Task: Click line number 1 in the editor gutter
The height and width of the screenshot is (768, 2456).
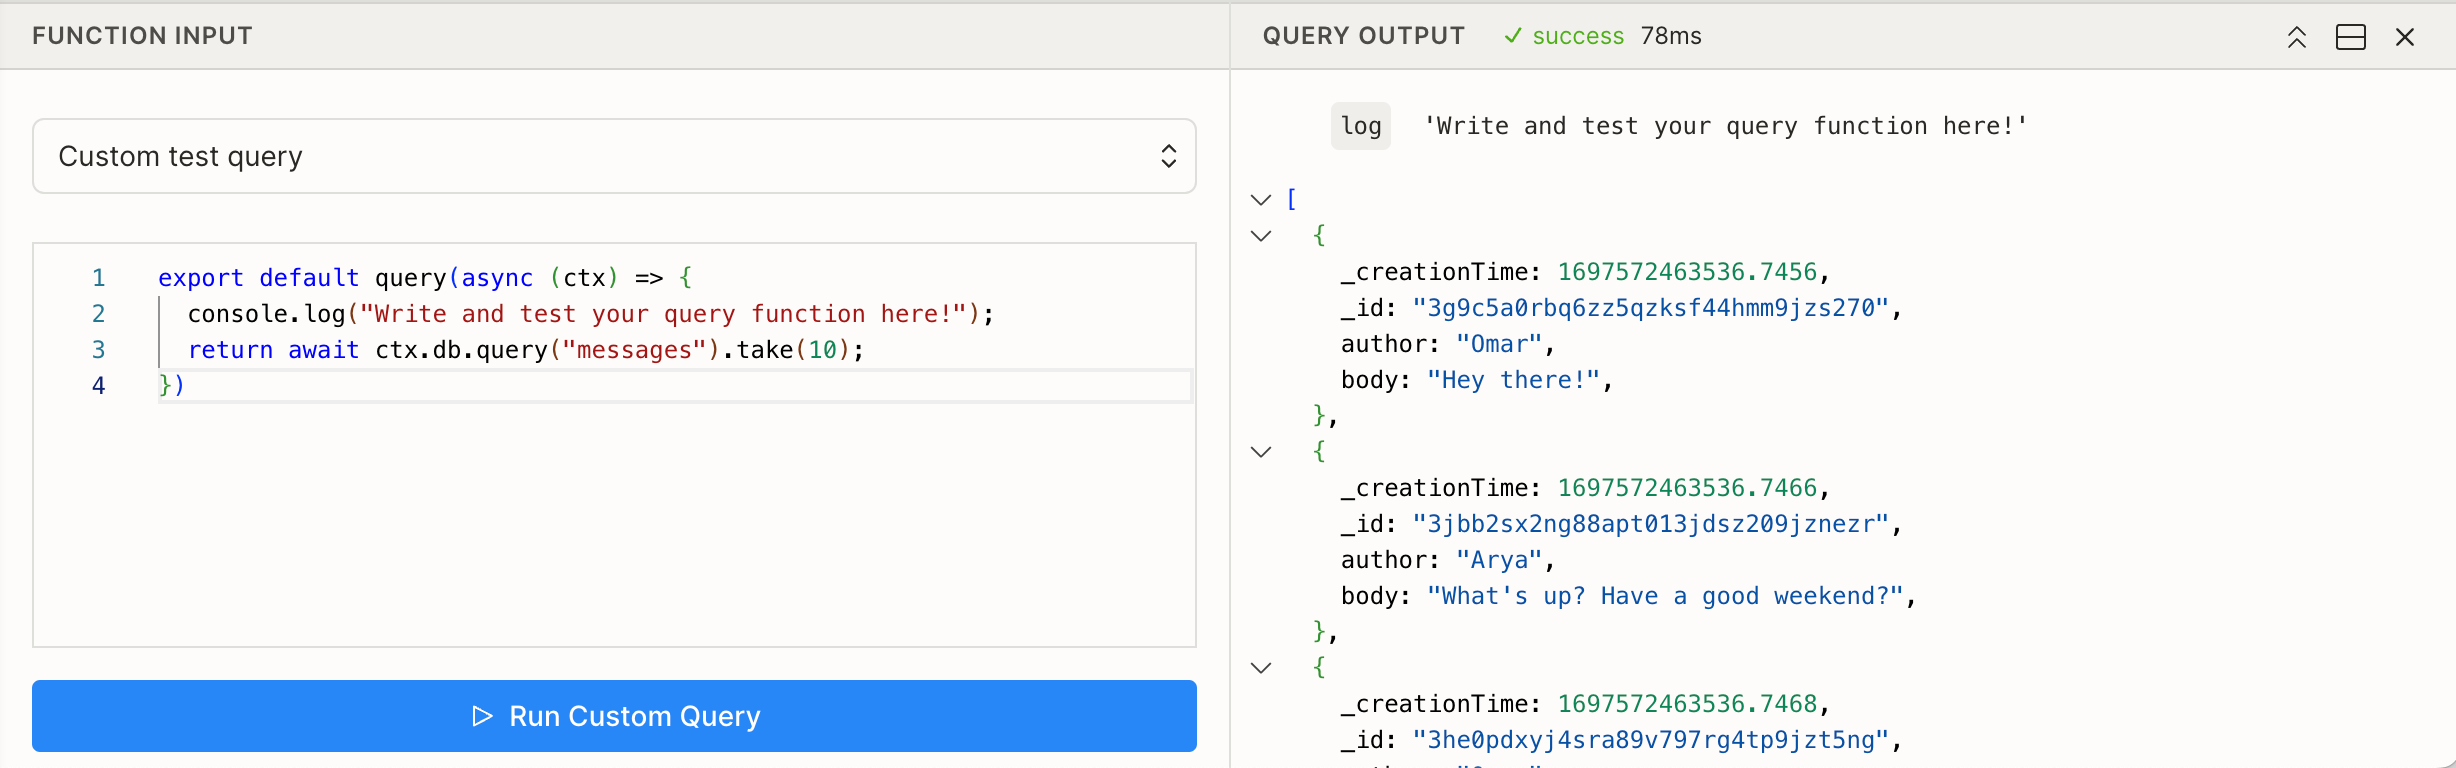Action: (98, 278)
